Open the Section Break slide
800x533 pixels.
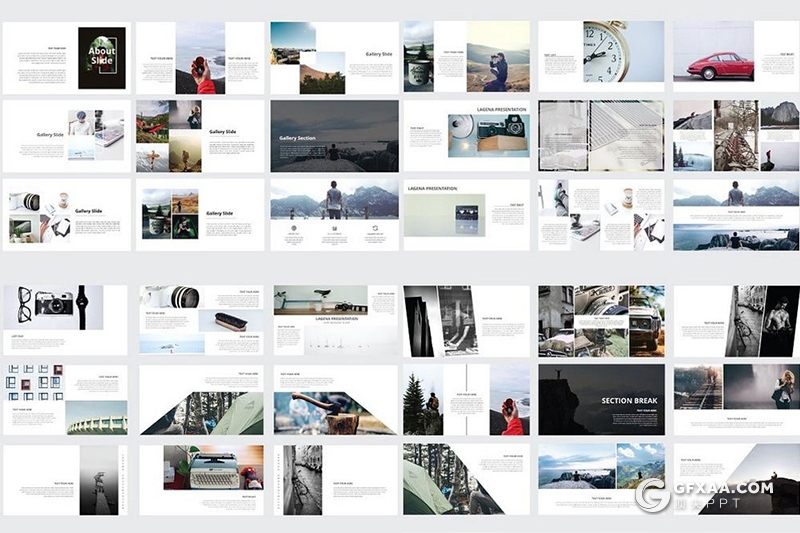click(601, 400)
